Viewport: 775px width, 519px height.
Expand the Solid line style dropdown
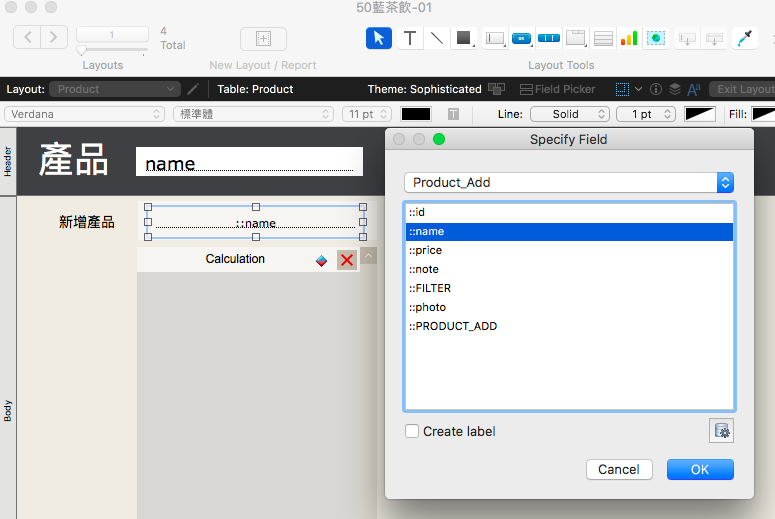[x=570, y=114]
